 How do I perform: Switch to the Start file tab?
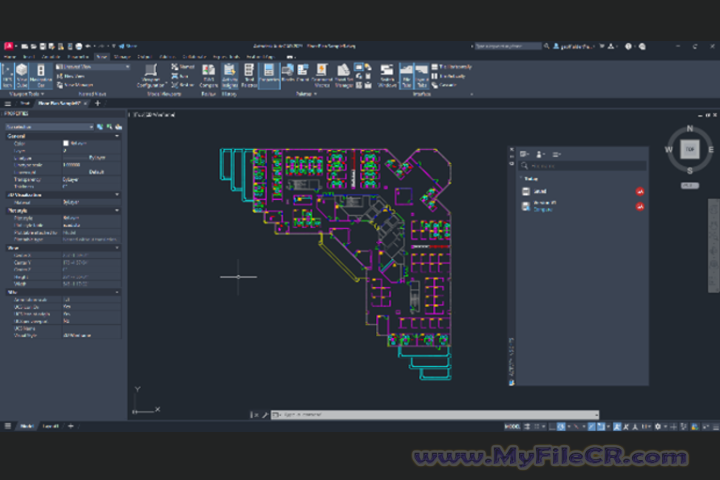(x=25, y=103)
